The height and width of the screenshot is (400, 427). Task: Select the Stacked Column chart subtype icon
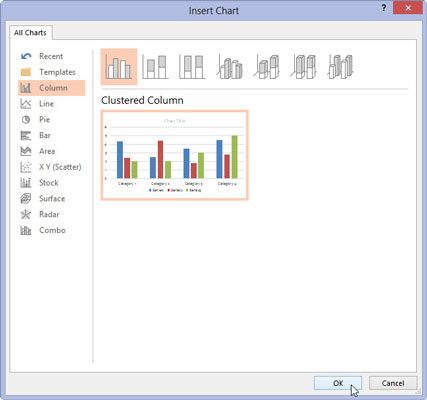(x=155, y=67)
